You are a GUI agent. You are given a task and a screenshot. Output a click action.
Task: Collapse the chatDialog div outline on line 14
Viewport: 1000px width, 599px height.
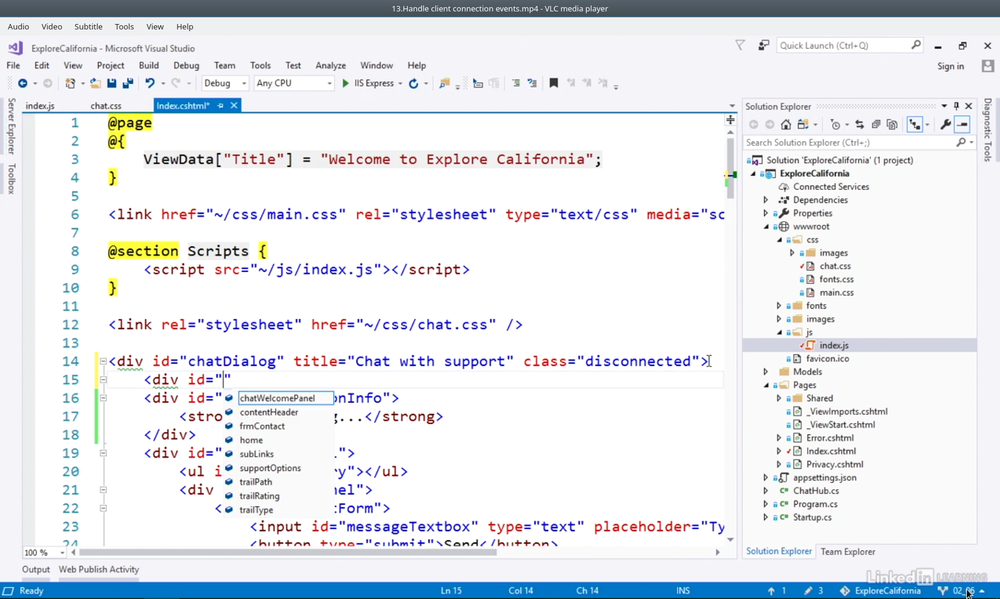coord(103,362)
